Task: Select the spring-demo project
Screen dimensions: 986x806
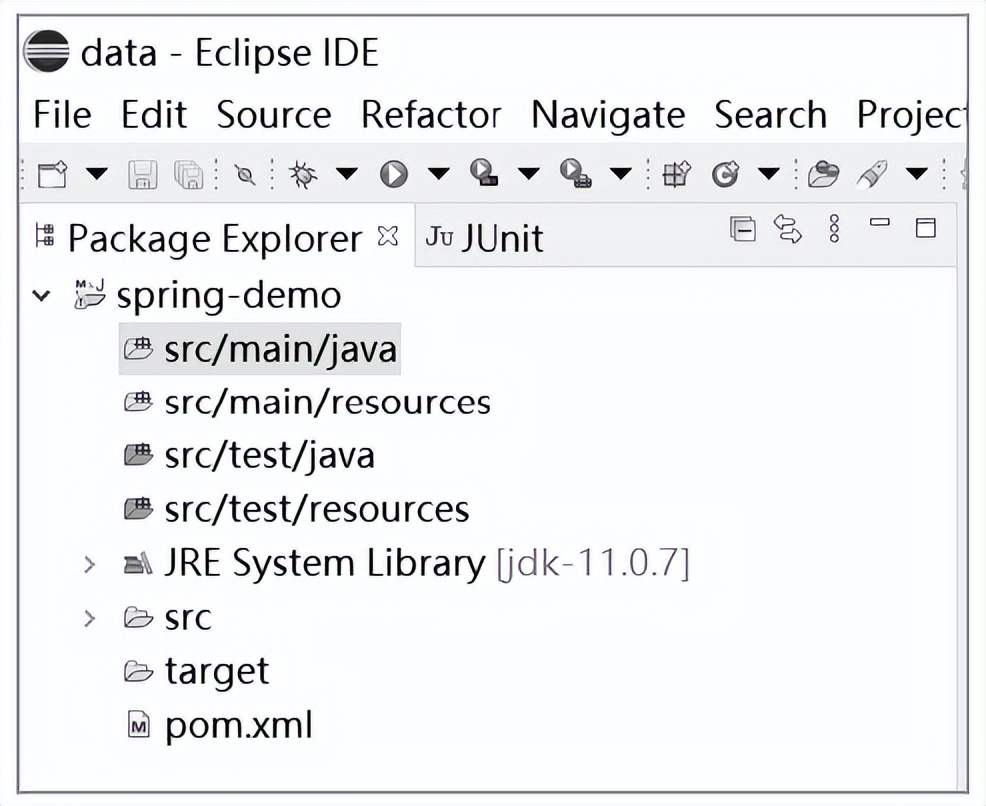Action: point(229,296)
